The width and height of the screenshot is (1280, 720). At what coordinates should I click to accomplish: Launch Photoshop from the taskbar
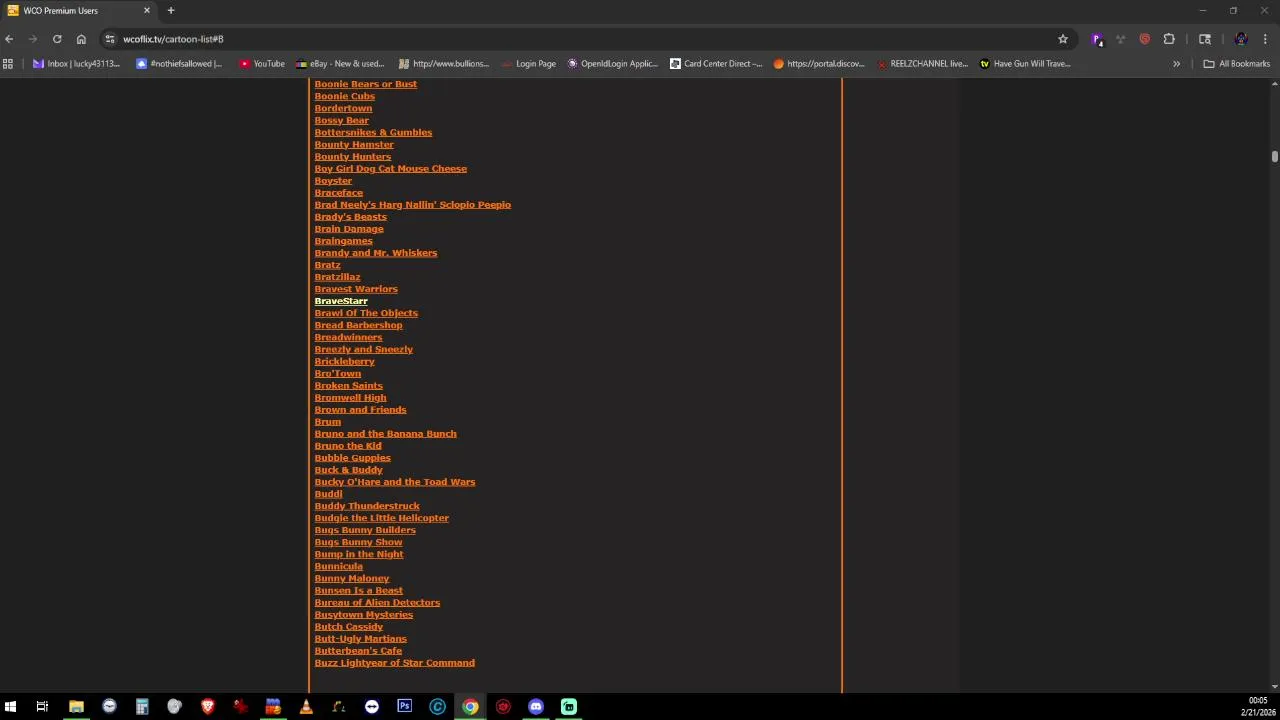(x=404, y=707)
